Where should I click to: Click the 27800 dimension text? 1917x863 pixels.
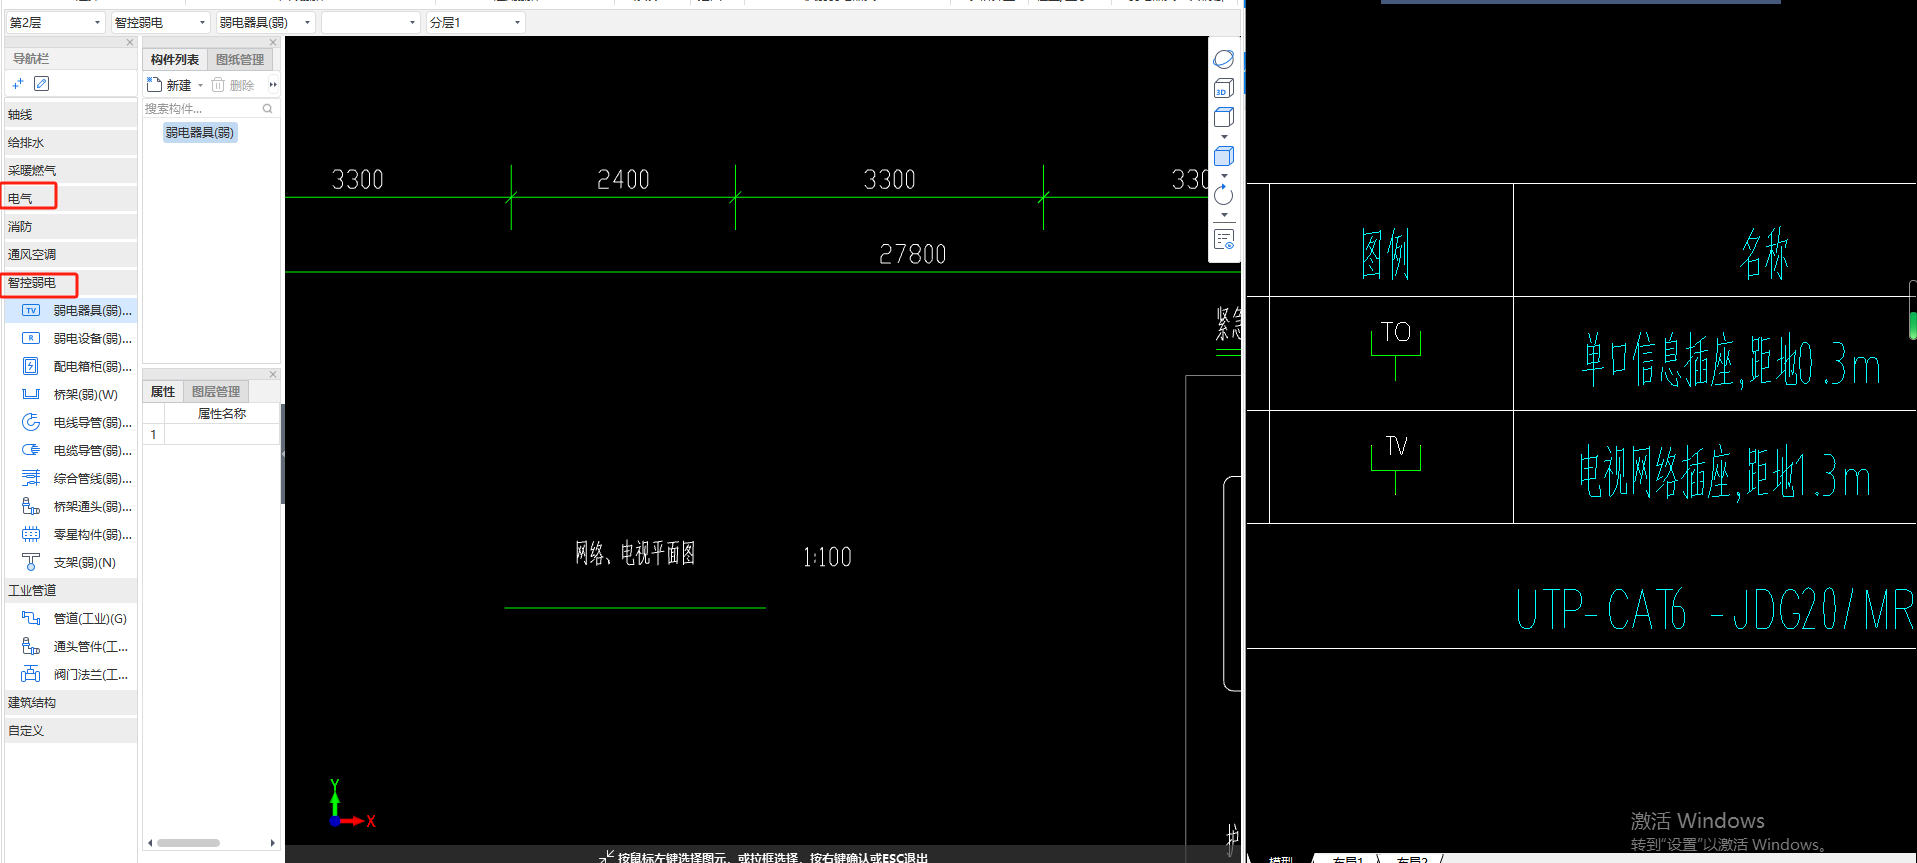912,255
